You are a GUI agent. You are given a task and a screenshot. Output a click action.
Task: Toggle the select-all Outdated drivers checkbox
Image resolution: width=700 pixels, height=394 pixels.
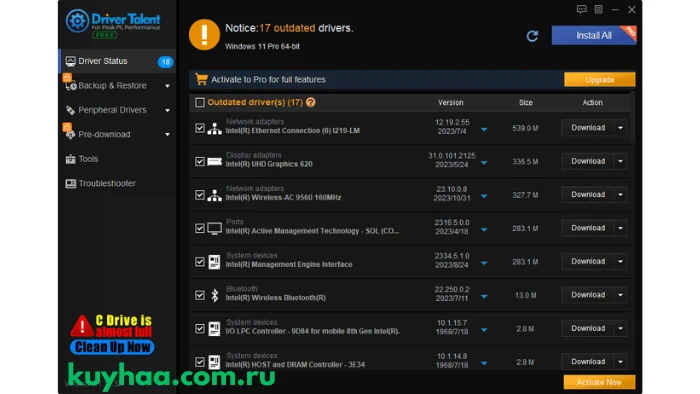pos(200,103)
